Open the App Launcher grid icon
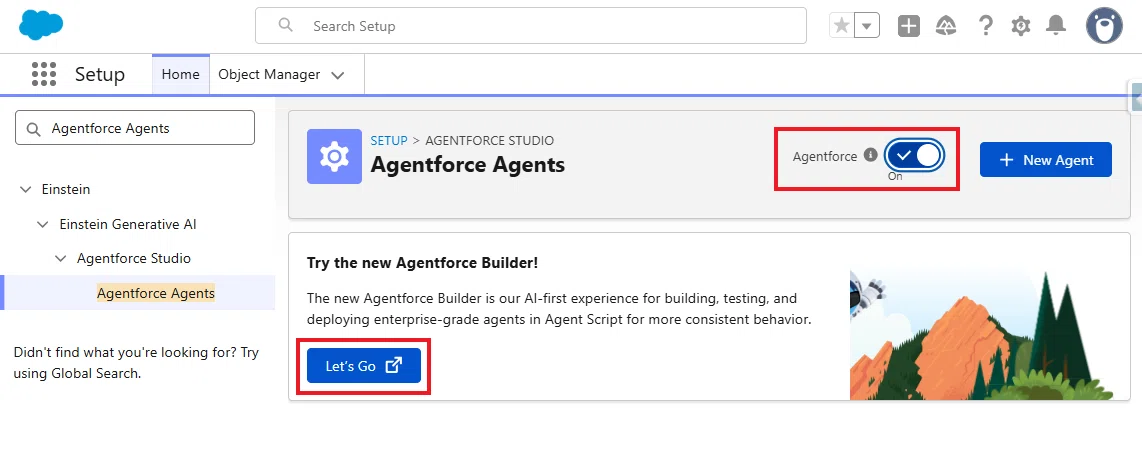 (44, 74)
